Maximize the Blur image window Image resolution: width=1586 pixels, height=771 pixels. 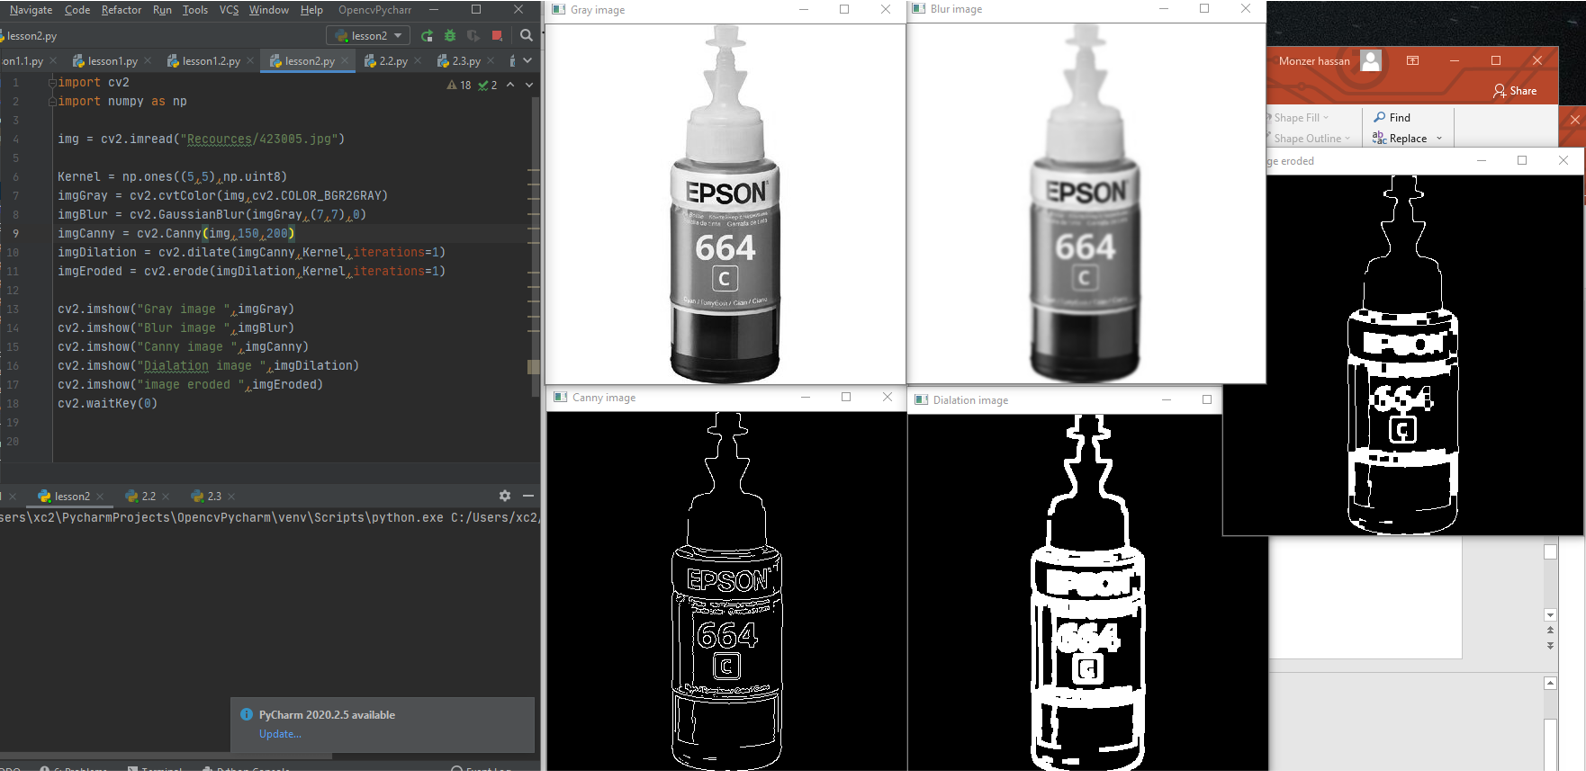click(1204, 9)
